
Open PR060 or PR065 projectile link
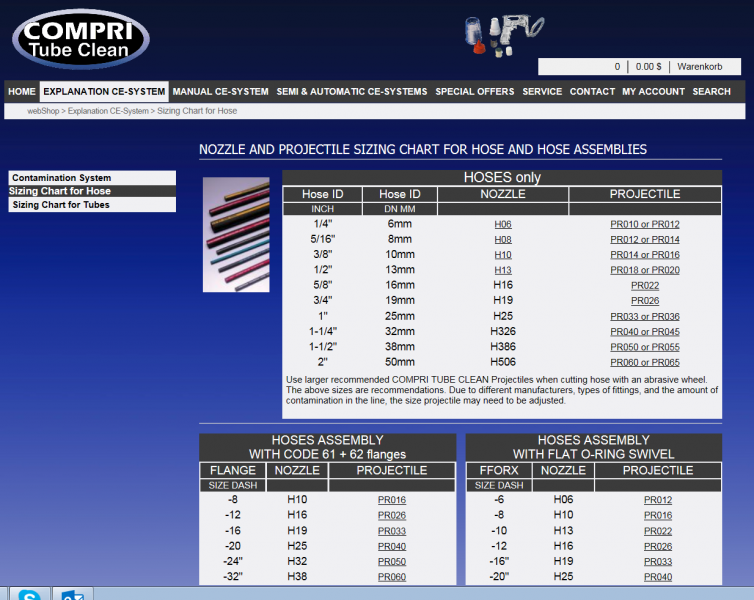pyautogui.click(x=645, y=362)
